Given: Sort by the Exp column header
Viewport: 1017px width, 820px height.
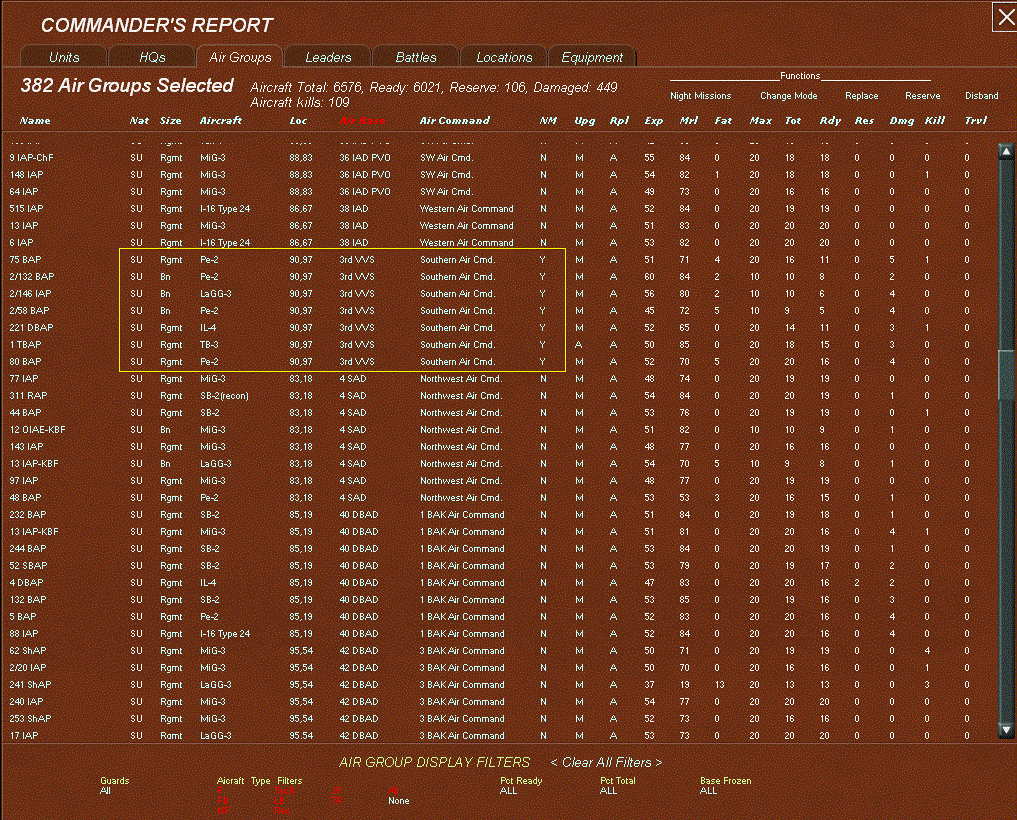Looking at the screenshot, I should tap(654, 121).
